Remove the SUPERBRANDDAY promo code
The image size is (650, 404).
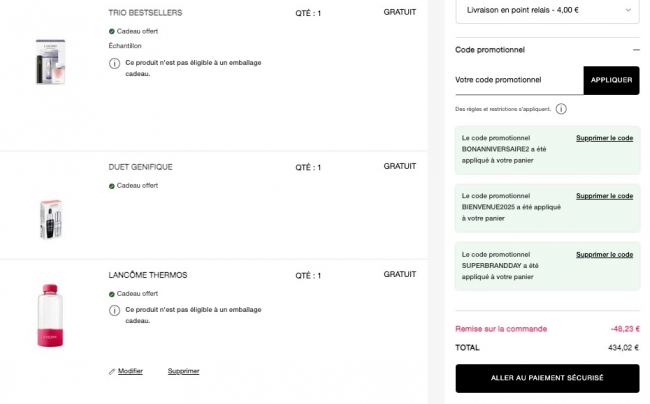click(604, 255)
